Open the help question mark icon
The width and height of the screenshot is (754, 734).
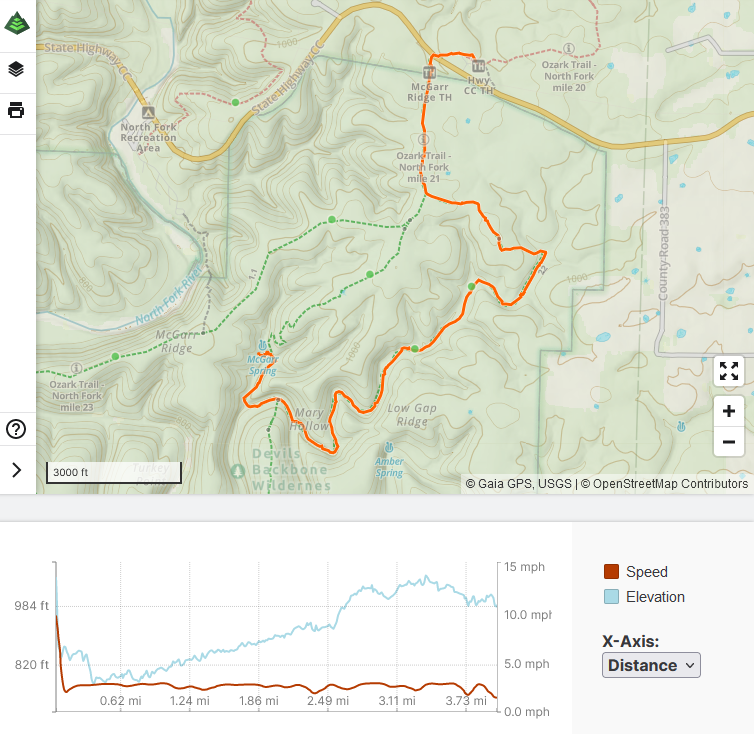point(17,430)
